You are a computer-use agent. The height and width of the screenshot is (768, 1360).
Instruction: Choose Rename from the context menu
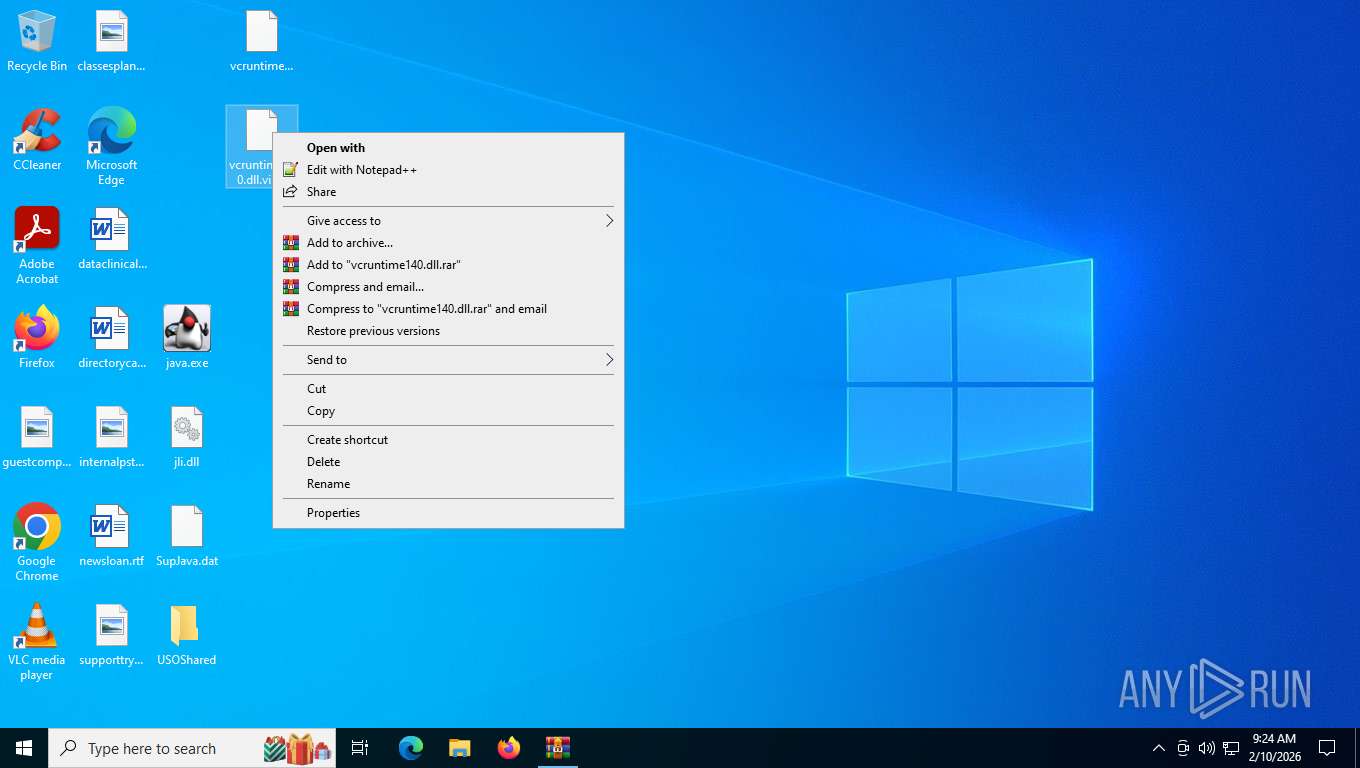point(448,484)
